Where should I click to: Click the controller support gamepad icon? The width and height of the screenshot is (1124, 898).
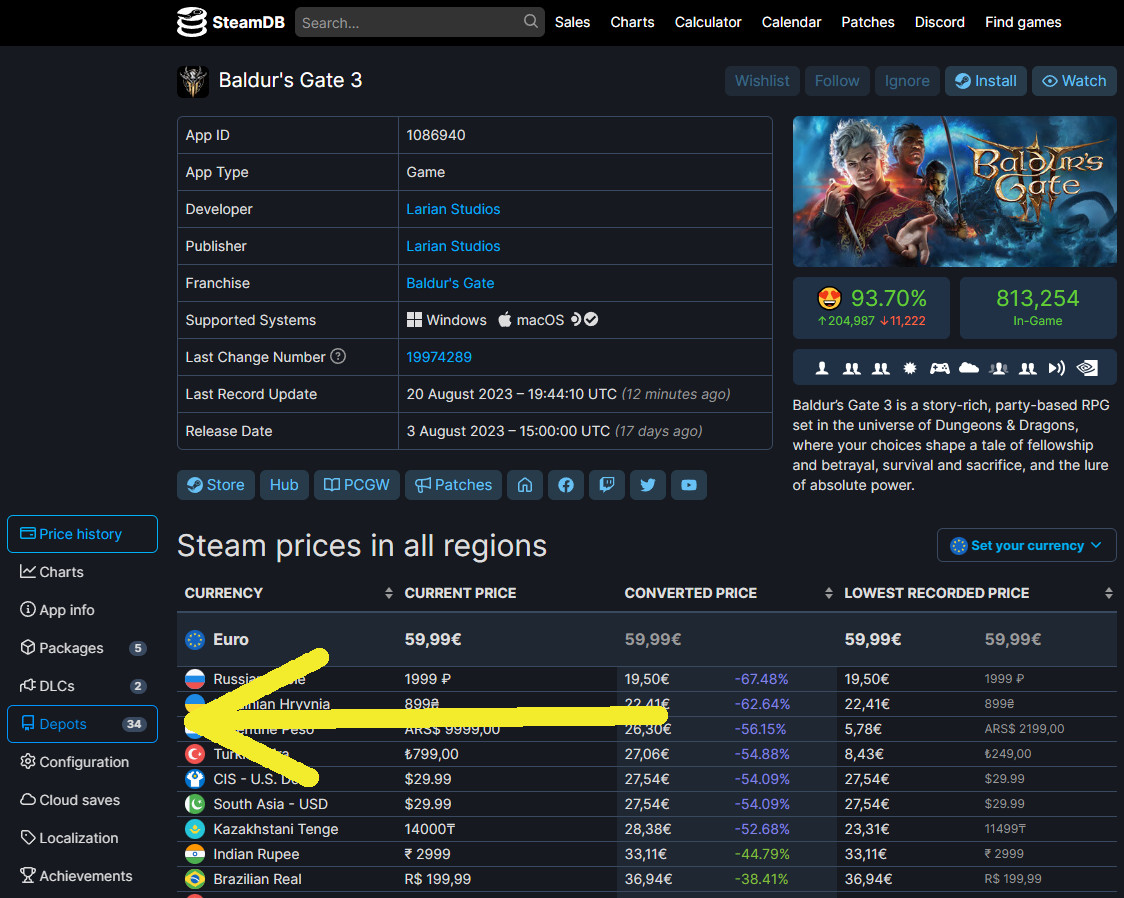tap(939, 368)
